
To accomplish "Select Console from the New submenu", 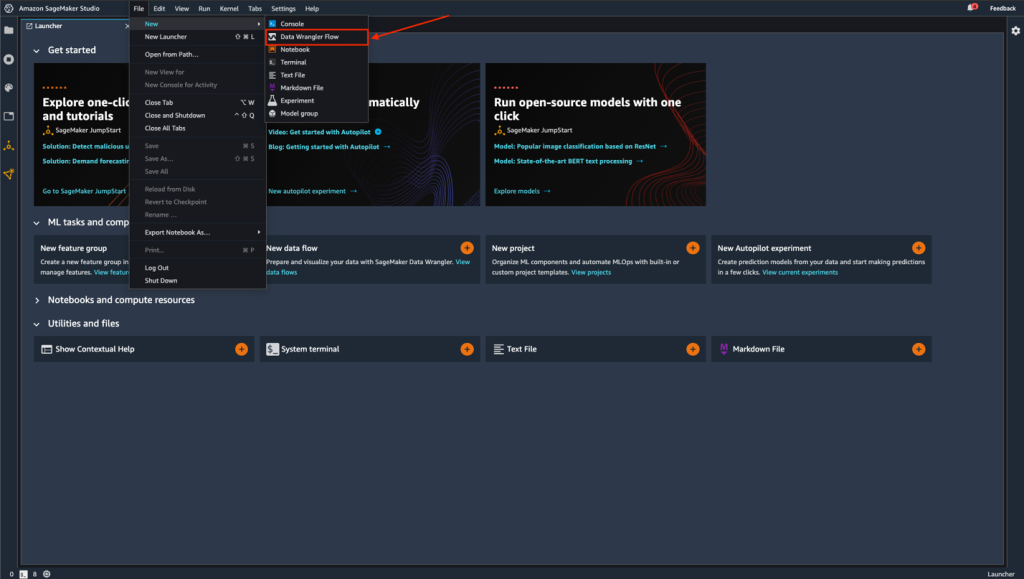I will [317, 23].
